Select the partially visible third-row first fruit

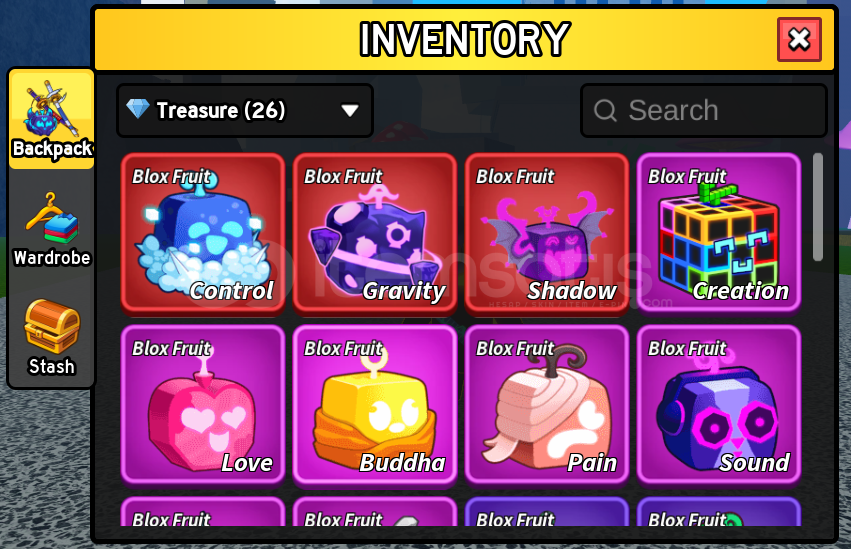coord(203,512)
